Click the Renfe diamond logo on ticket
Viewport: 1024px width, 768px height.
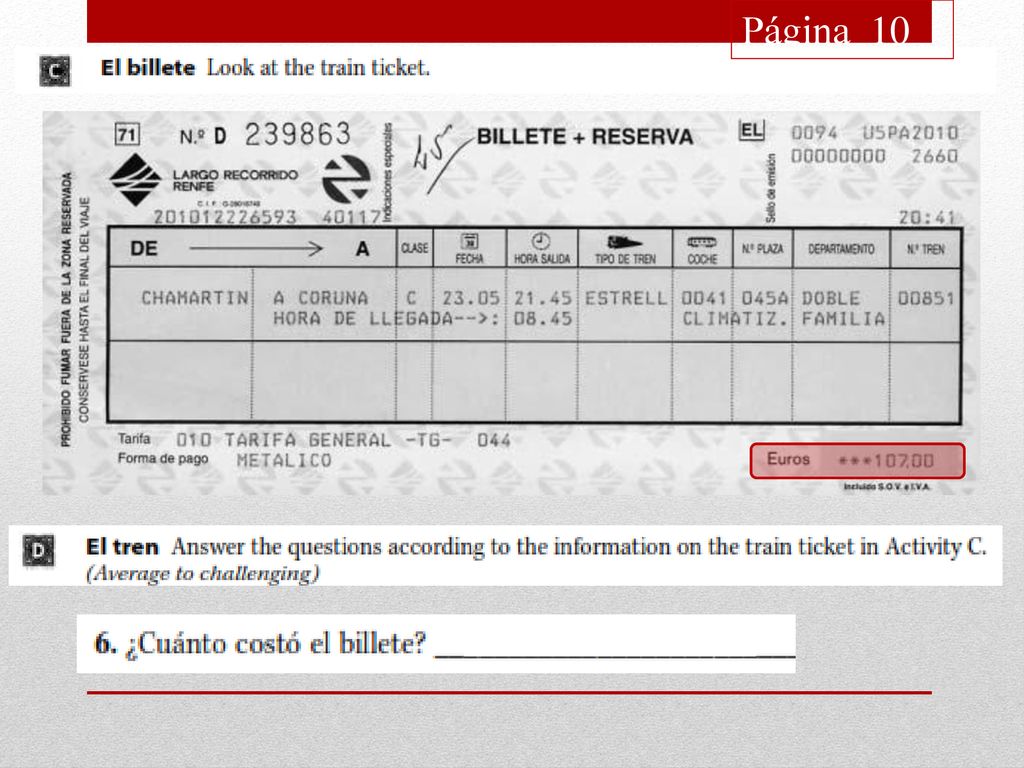pos(135,180)
